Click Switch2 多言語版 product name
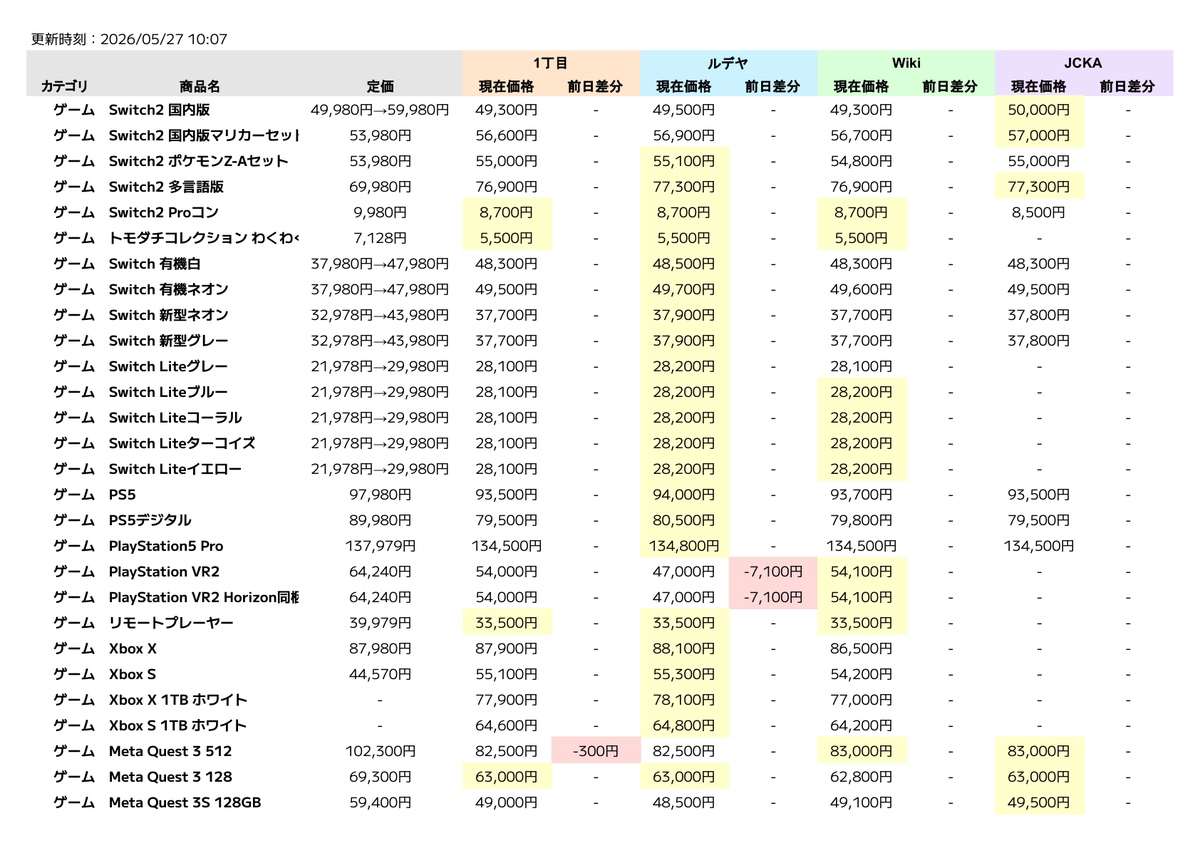The image size is (1200, 848). pyautogui.click(x=166, y=187)
